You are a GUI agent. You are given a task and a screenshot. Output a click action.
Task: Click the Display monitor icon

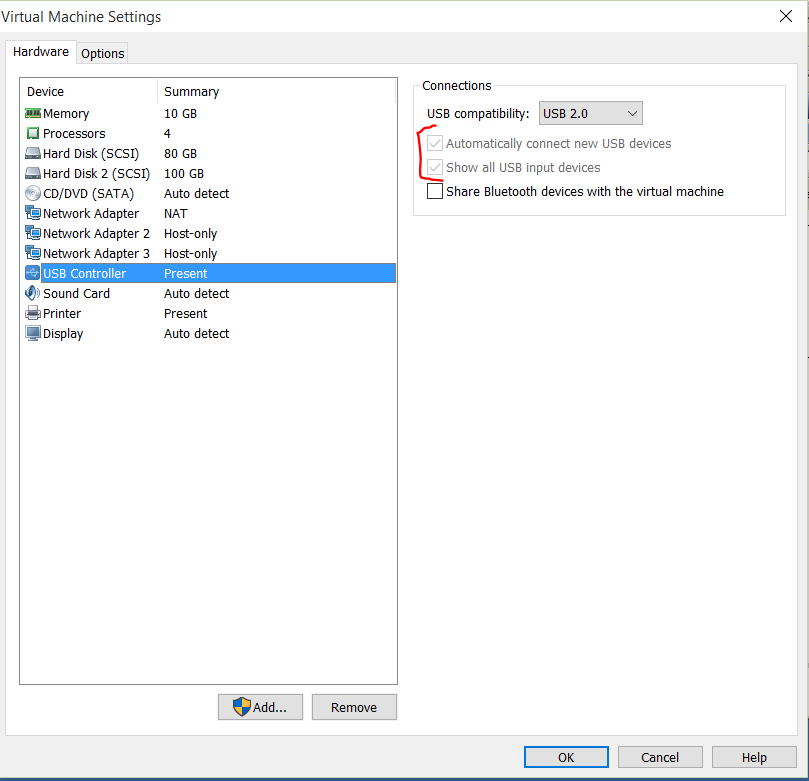click(33, 333)
